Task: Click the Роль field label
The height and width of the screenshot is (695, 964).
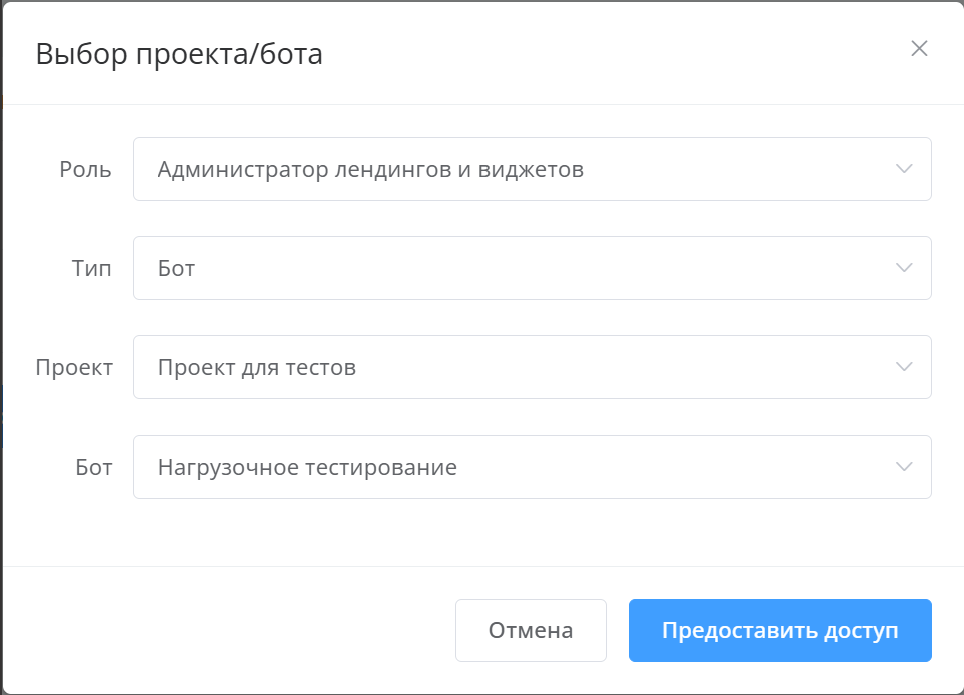Action: pyautogui.click(x=85, y=169)
